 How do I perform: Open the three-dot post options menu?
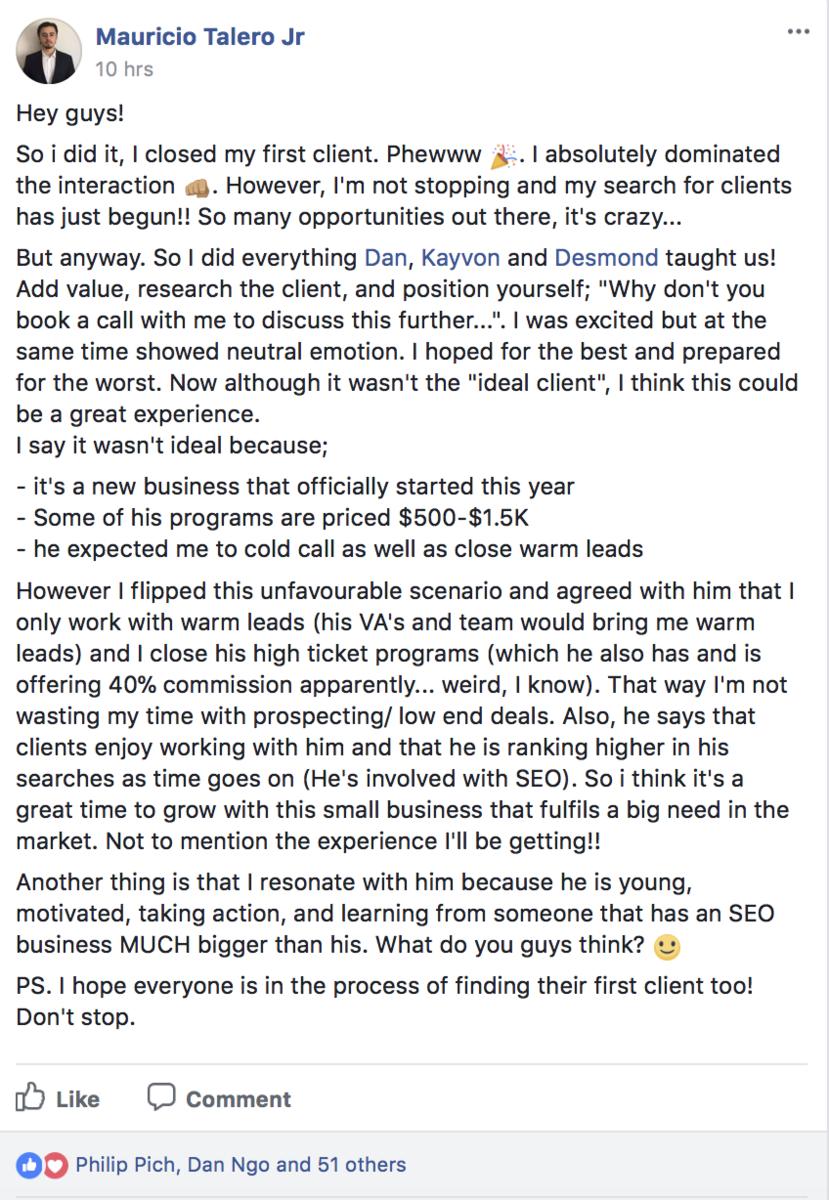point(798,32)
